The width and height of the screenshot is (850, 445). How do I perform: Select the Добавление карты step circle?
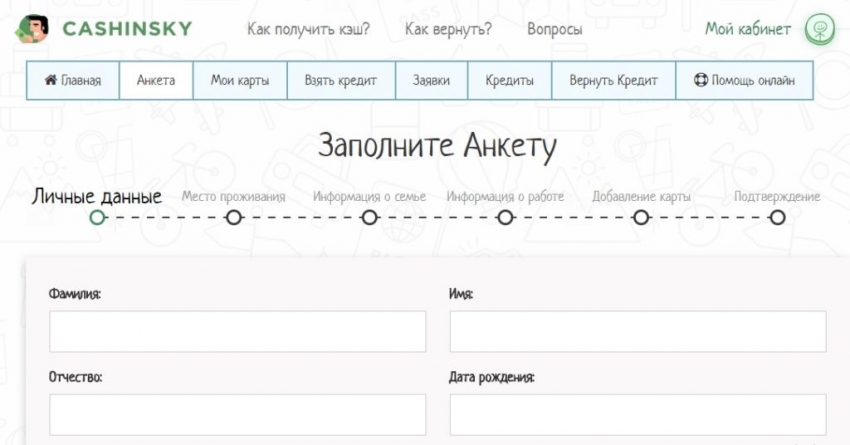click(x=641, y=217)
